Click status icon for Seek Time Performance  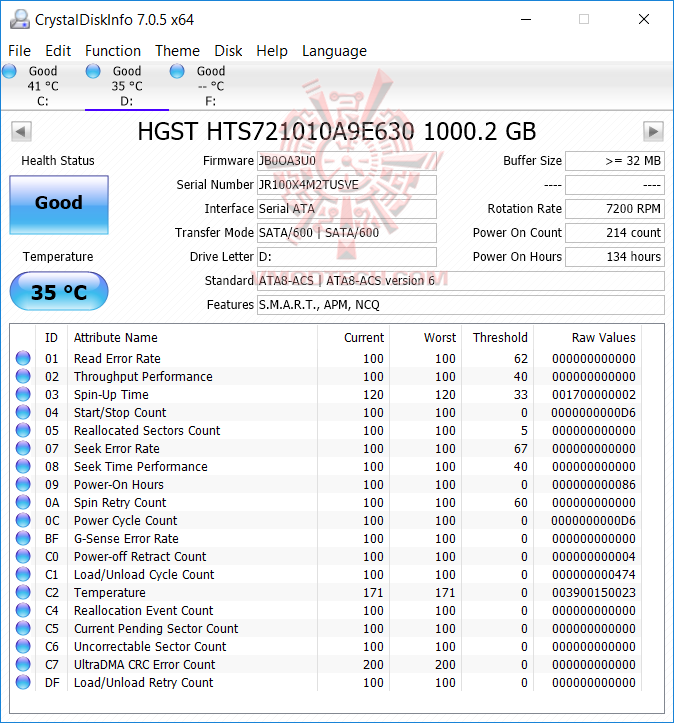[x=23, y=466]
